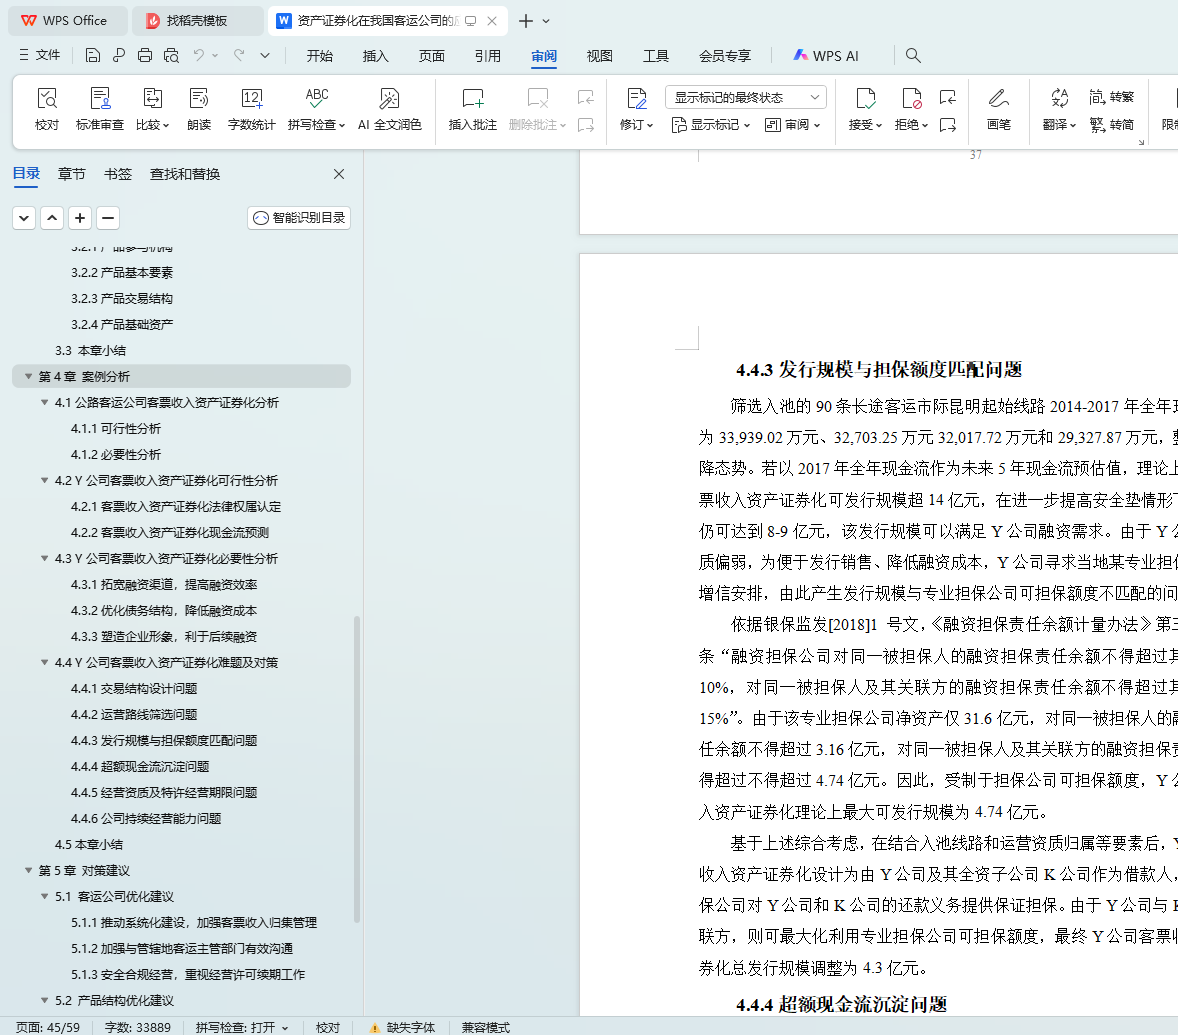Click the outline minus button
Image resolution: width=1178 pixels, height=1035 pixels.
tap(107, 218)
